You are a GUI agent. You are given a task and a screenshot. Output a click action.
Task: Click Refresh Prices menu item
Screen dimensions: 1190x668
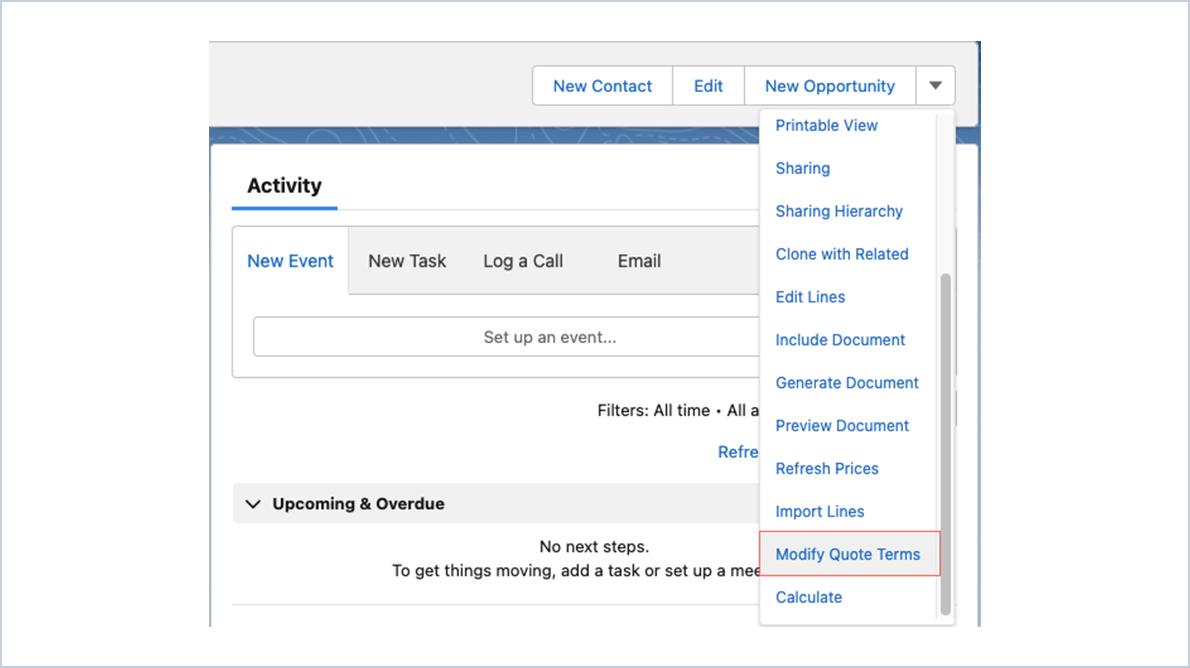click(x=827, y=468)
